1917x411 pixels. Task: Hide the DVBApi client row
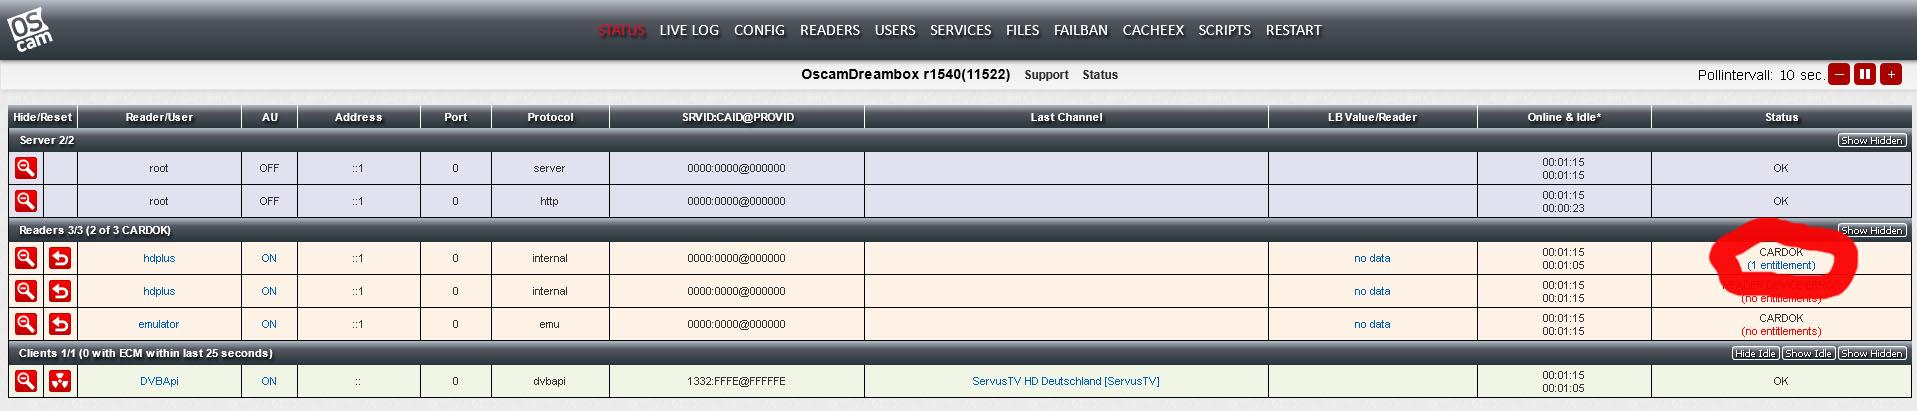pyautogui.click(x=26, y=381)
